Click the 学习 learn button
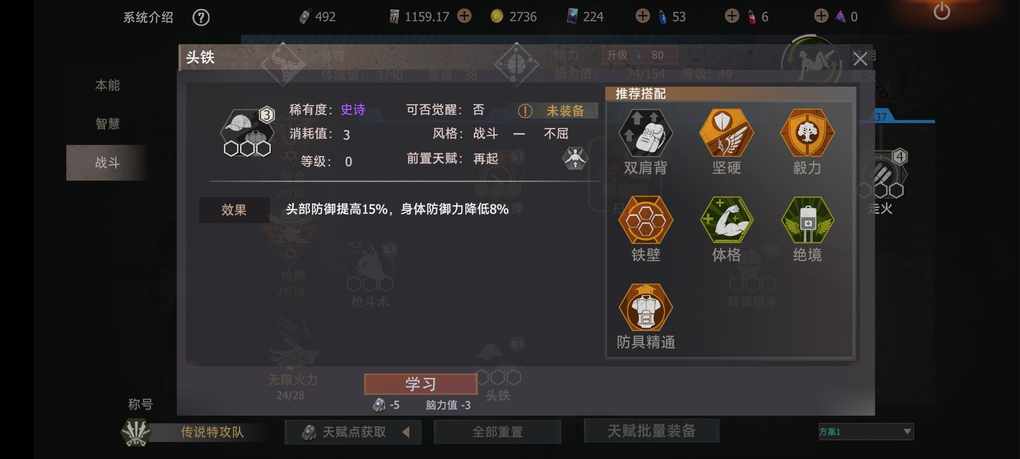Screen dimensions: 1020x459 coord(420,384)
